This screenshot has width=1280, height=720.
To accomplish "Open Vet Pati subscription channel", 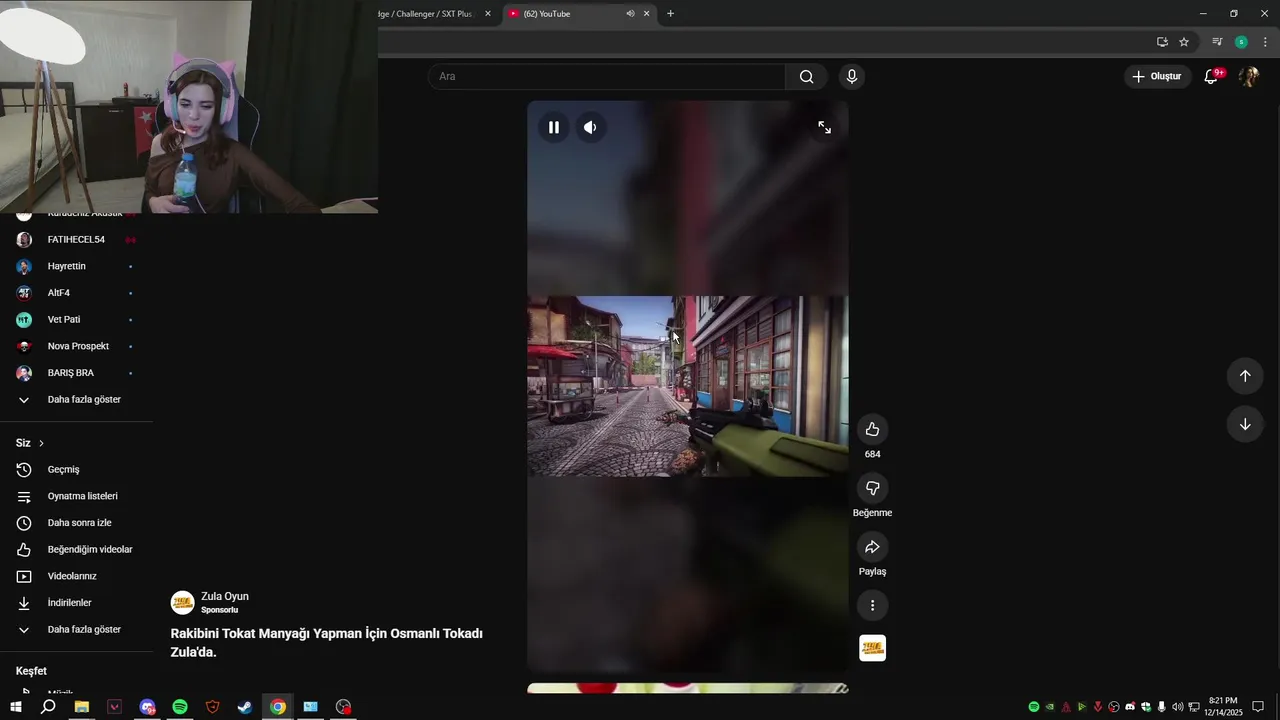I will [77, 319].
